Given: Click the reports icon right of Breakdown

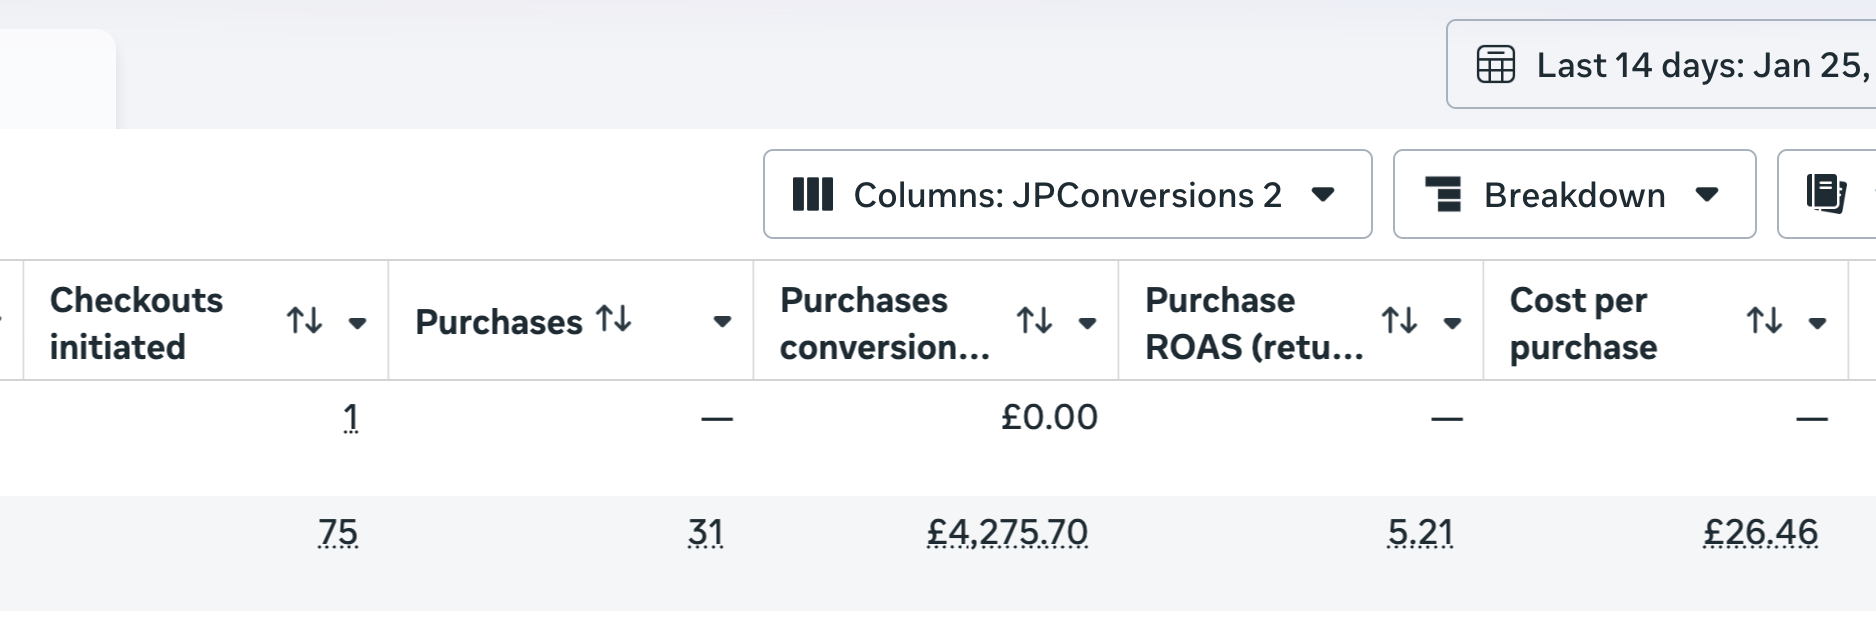Looking at the screenshot, I should coord(1826,194).
